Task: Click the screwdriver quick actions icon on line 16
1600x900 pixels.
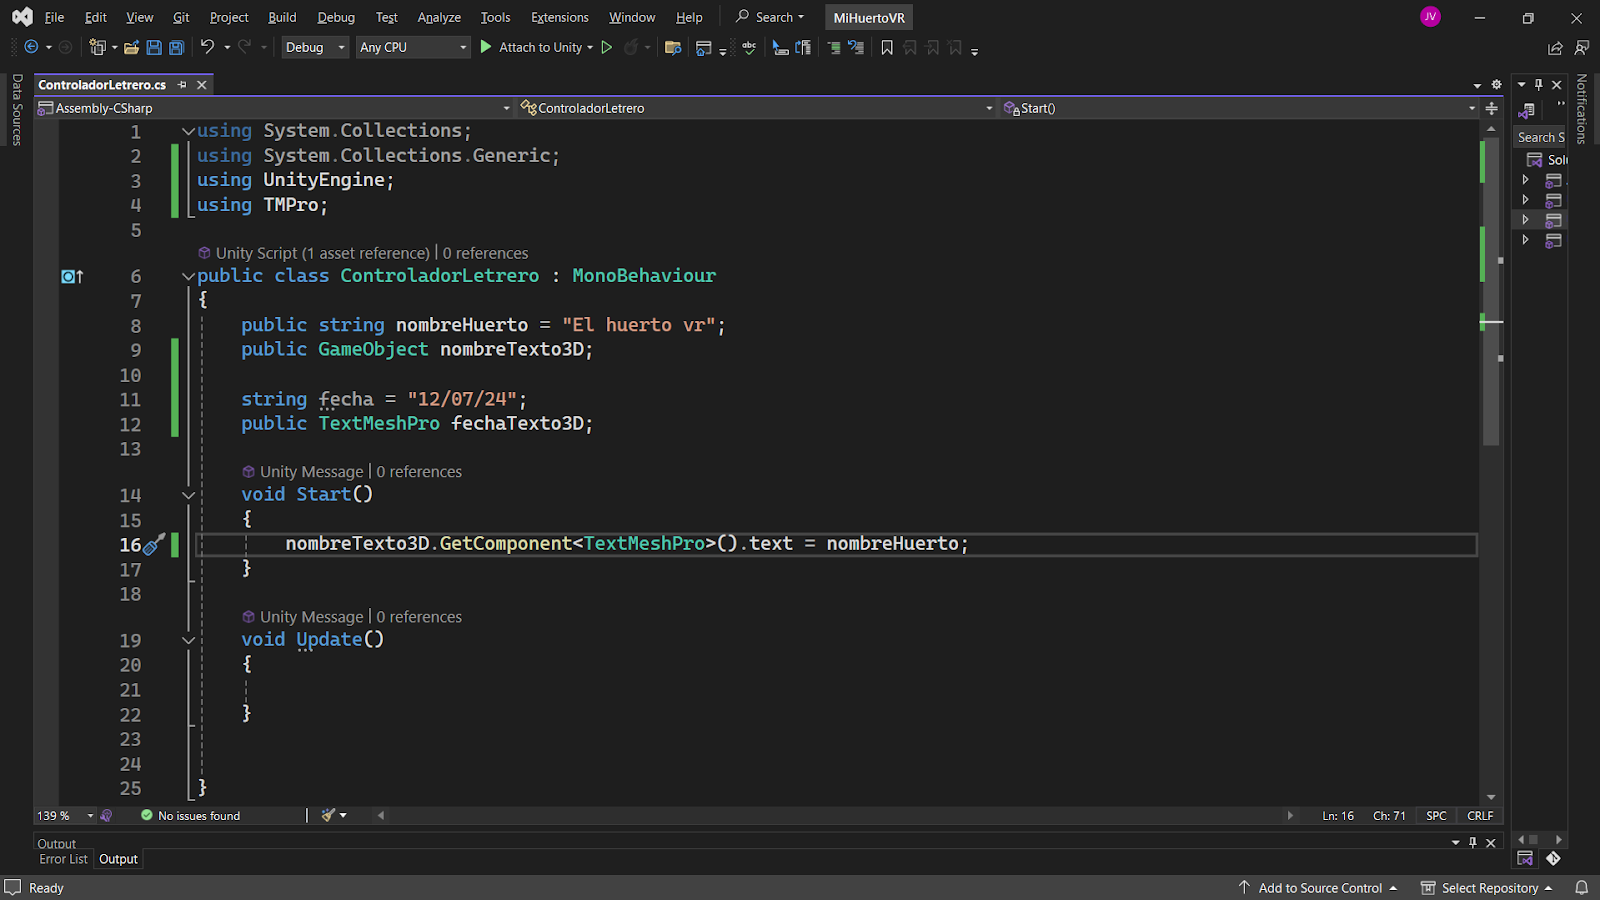Action: (153, 545)
